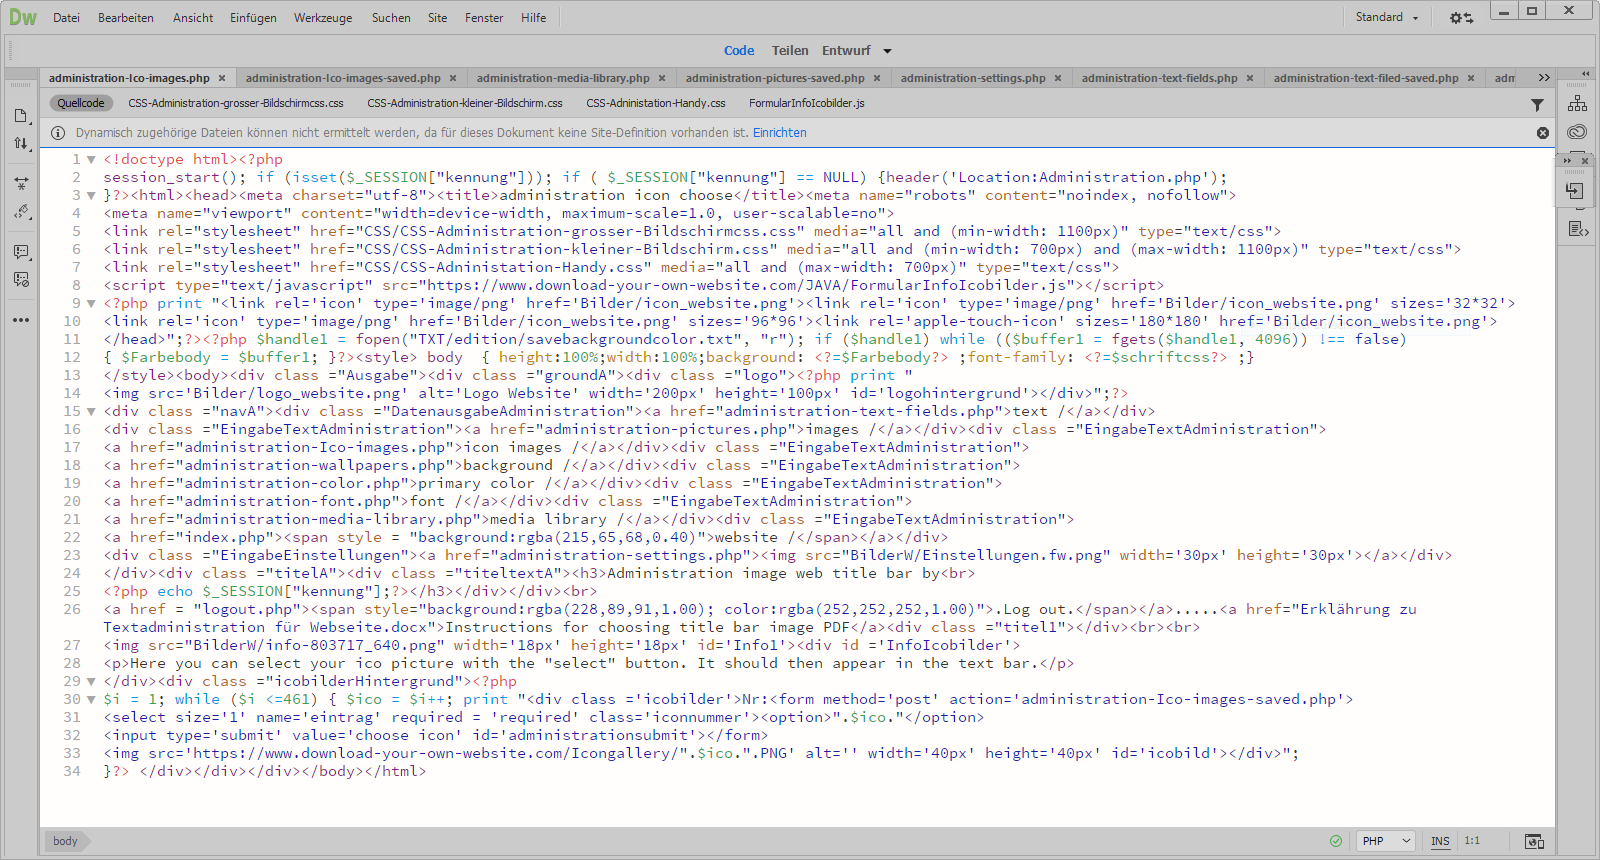Open CSS-Administration-kleiner-Bildschirm.css related file
The width and height of the screenshot is (1600, 860).
tap(465, 103)
